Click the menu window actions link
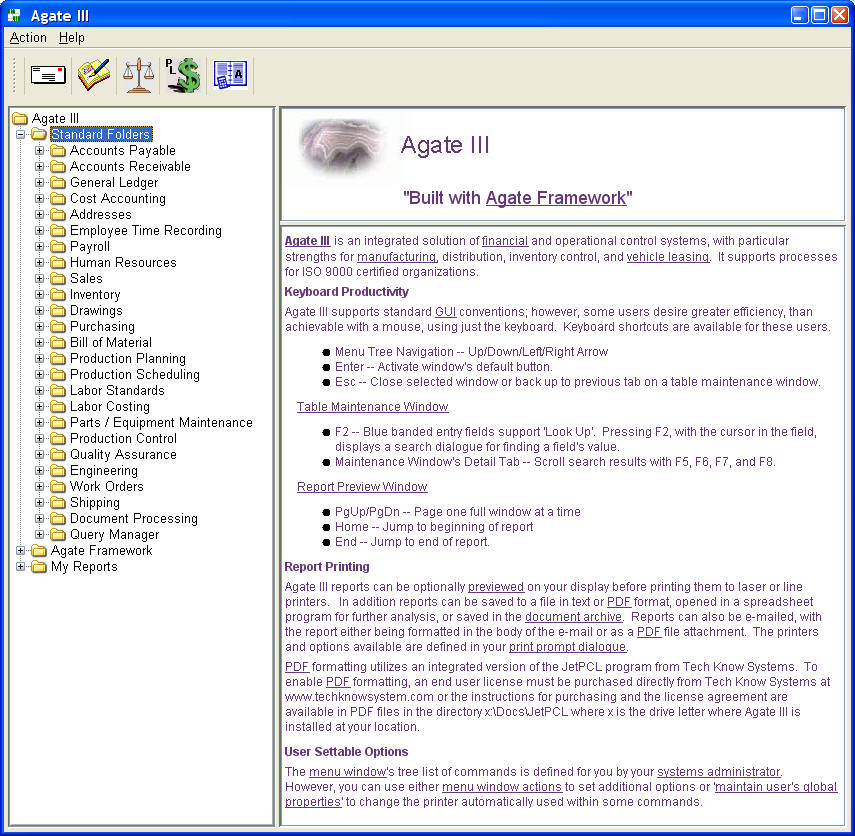The image size is (855, 836). 502,787
